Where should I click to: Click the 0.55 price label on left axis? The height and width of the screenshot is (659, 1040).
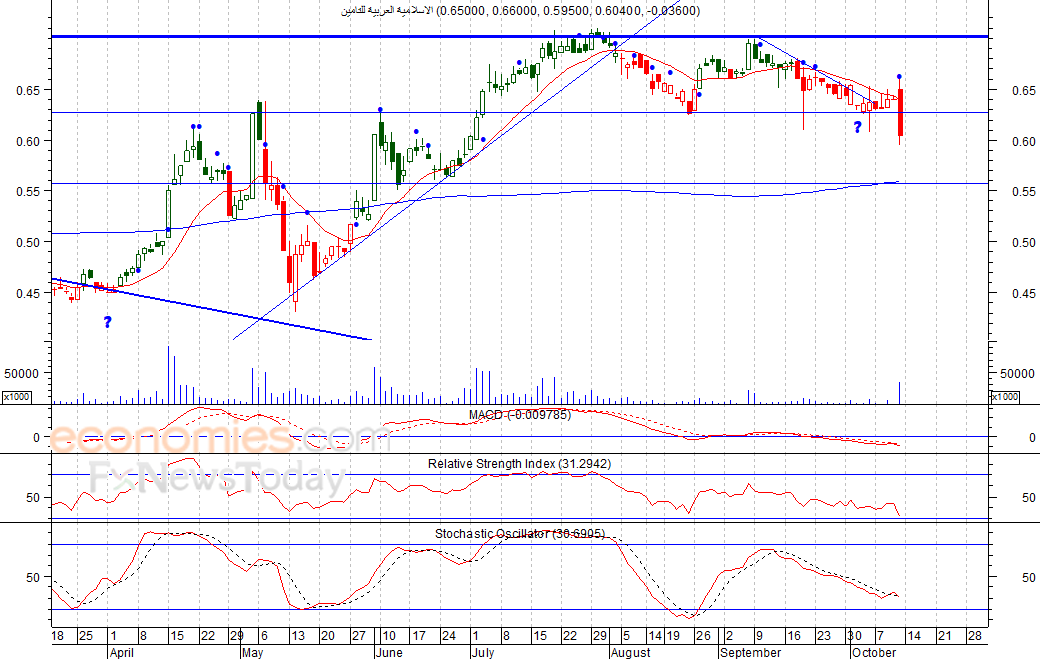tap(30, 191)
